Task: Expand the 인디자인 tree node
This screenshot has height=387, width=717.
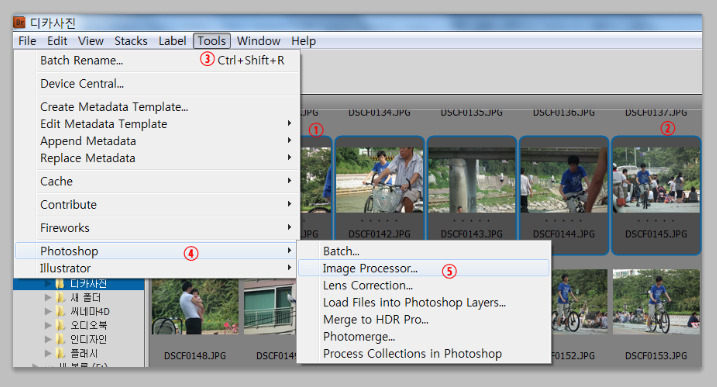Action: (x=48, y=339)
